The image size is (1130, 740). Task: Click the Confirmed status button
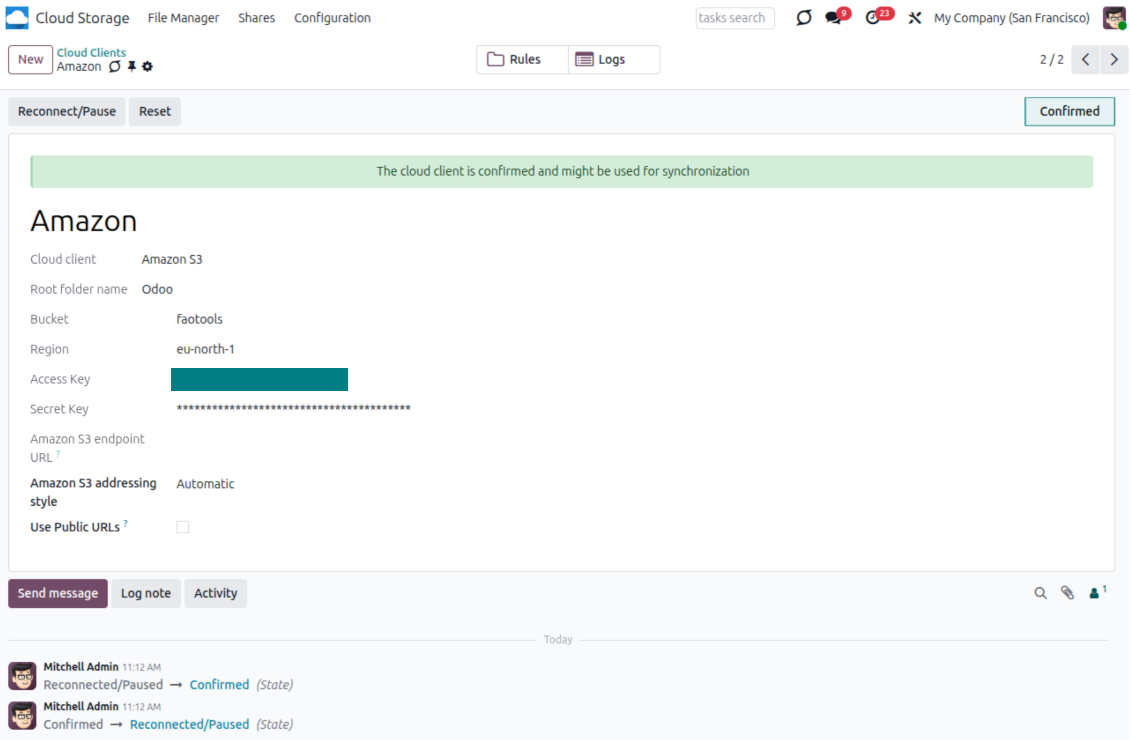[x=1069, y=112]
